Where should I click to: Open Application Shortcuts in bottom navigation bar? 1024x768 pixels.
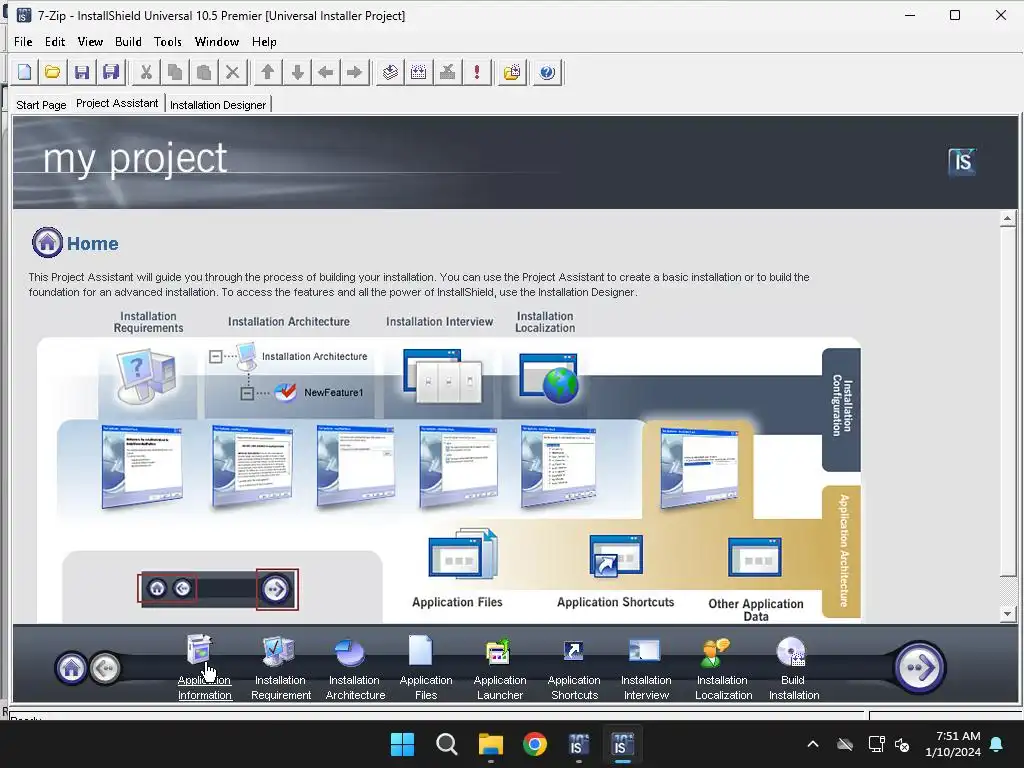pos(574,667)
